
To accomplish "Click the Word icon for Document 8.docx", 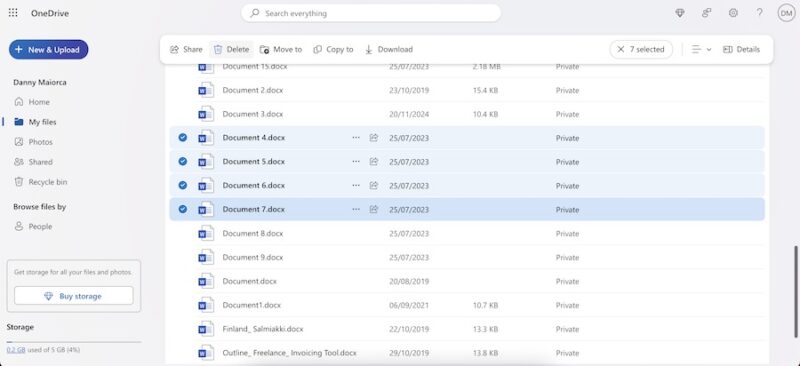I will click(206, 233).
